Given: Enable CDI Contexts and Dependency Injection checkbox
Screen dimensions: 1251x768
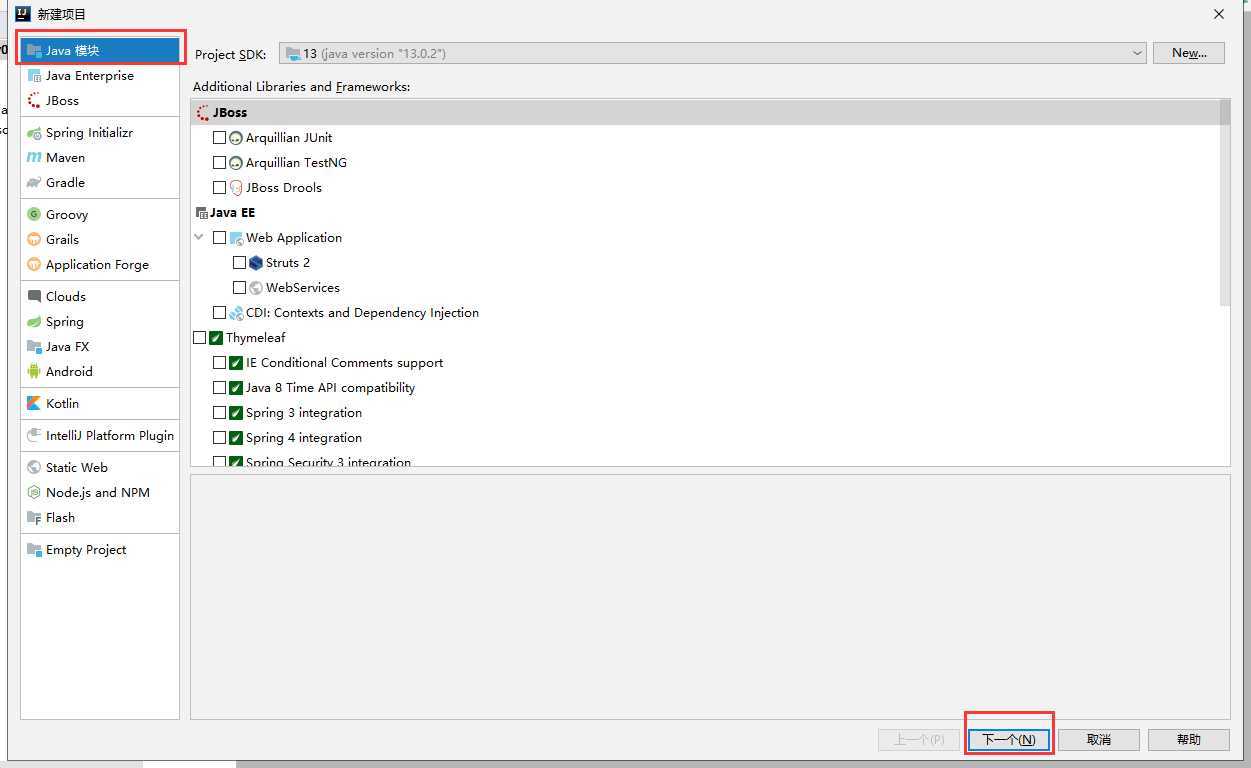Looking at the screenshot, I should pyautogui.click(x=219, y=312).
